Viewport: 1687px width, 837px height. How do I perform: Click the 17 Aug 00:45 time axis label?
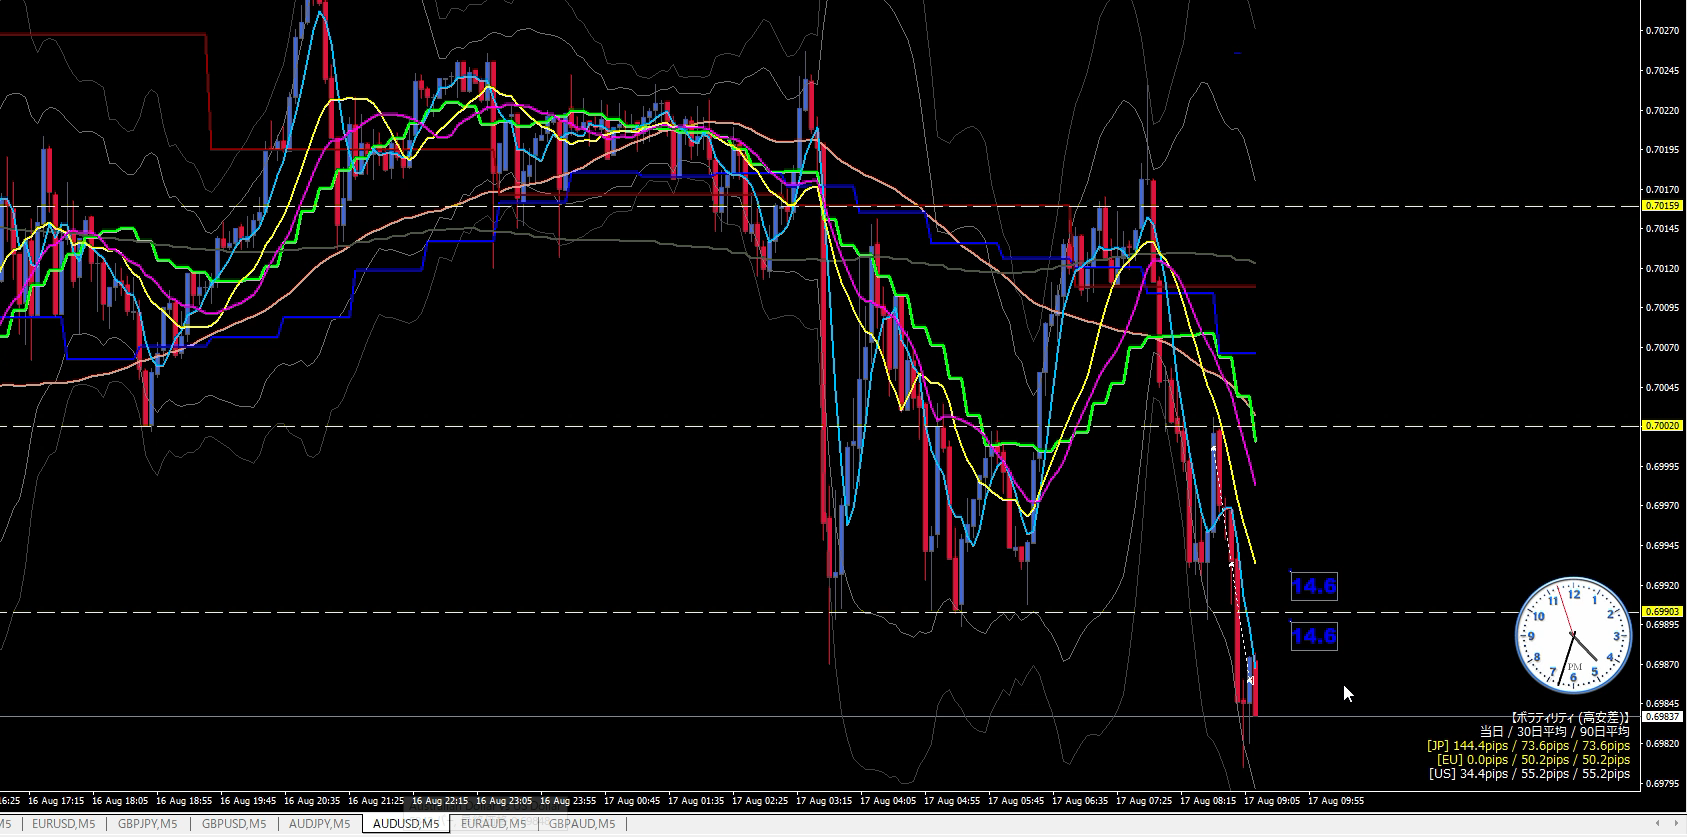point(632,801)
